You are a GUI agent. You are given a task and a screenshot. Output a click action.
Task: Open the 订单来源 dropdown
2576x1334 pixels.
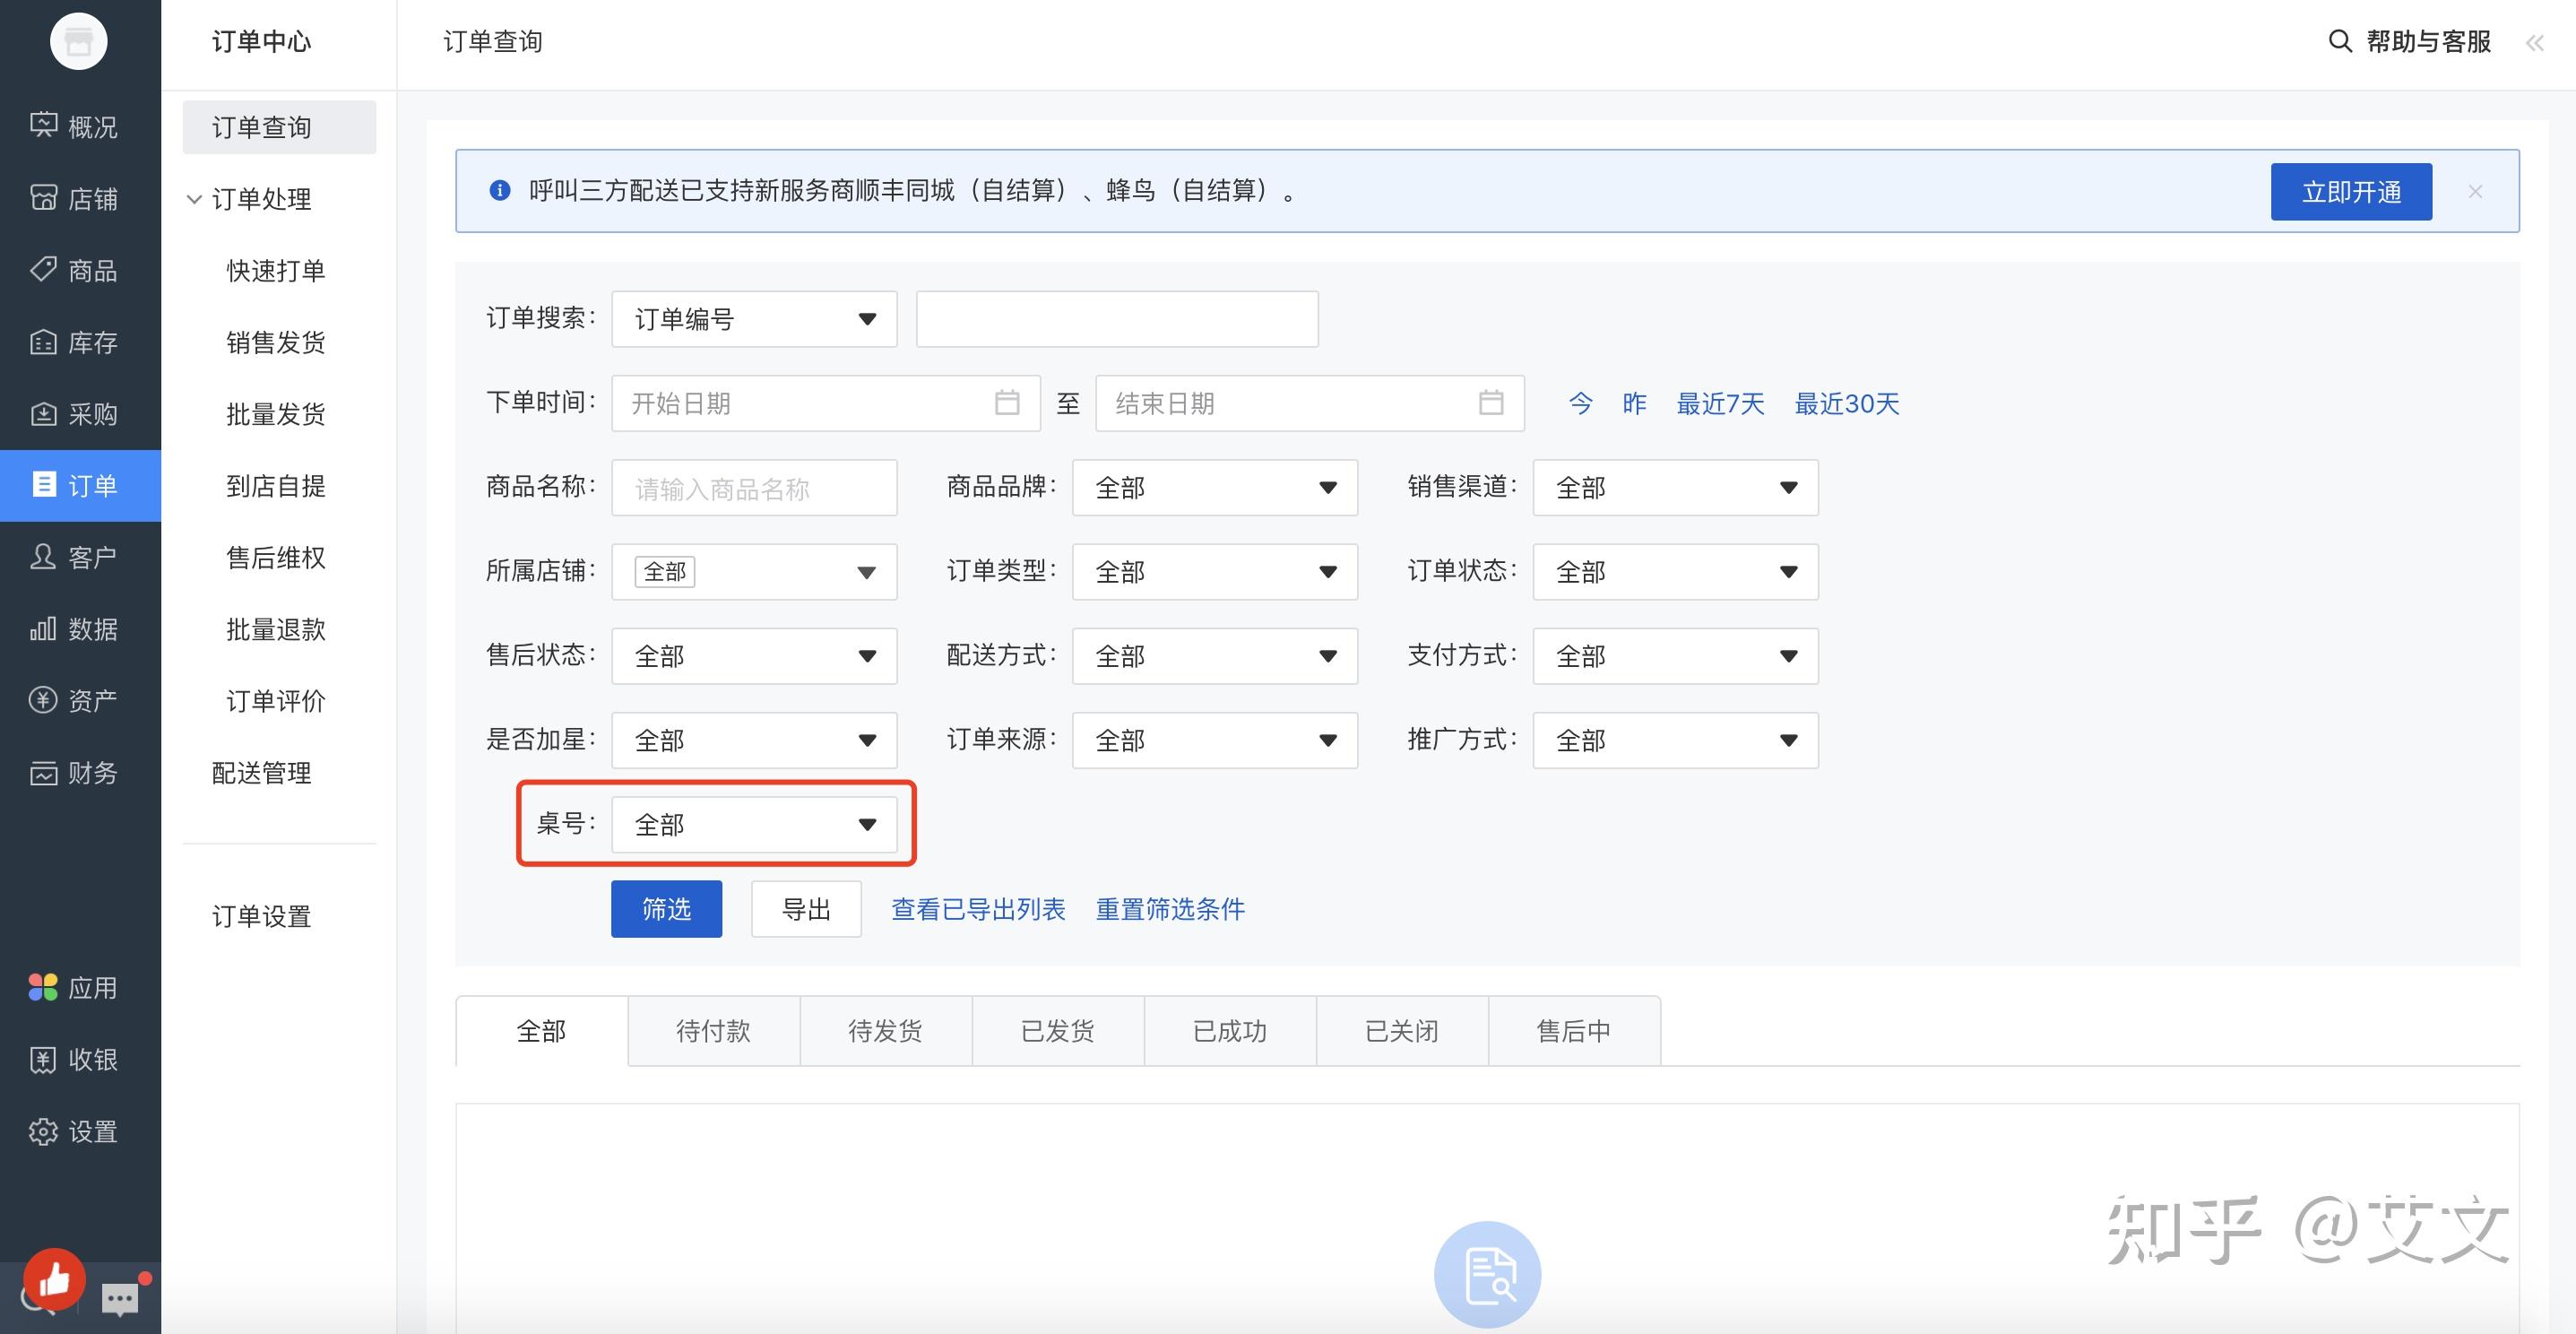1215,740
